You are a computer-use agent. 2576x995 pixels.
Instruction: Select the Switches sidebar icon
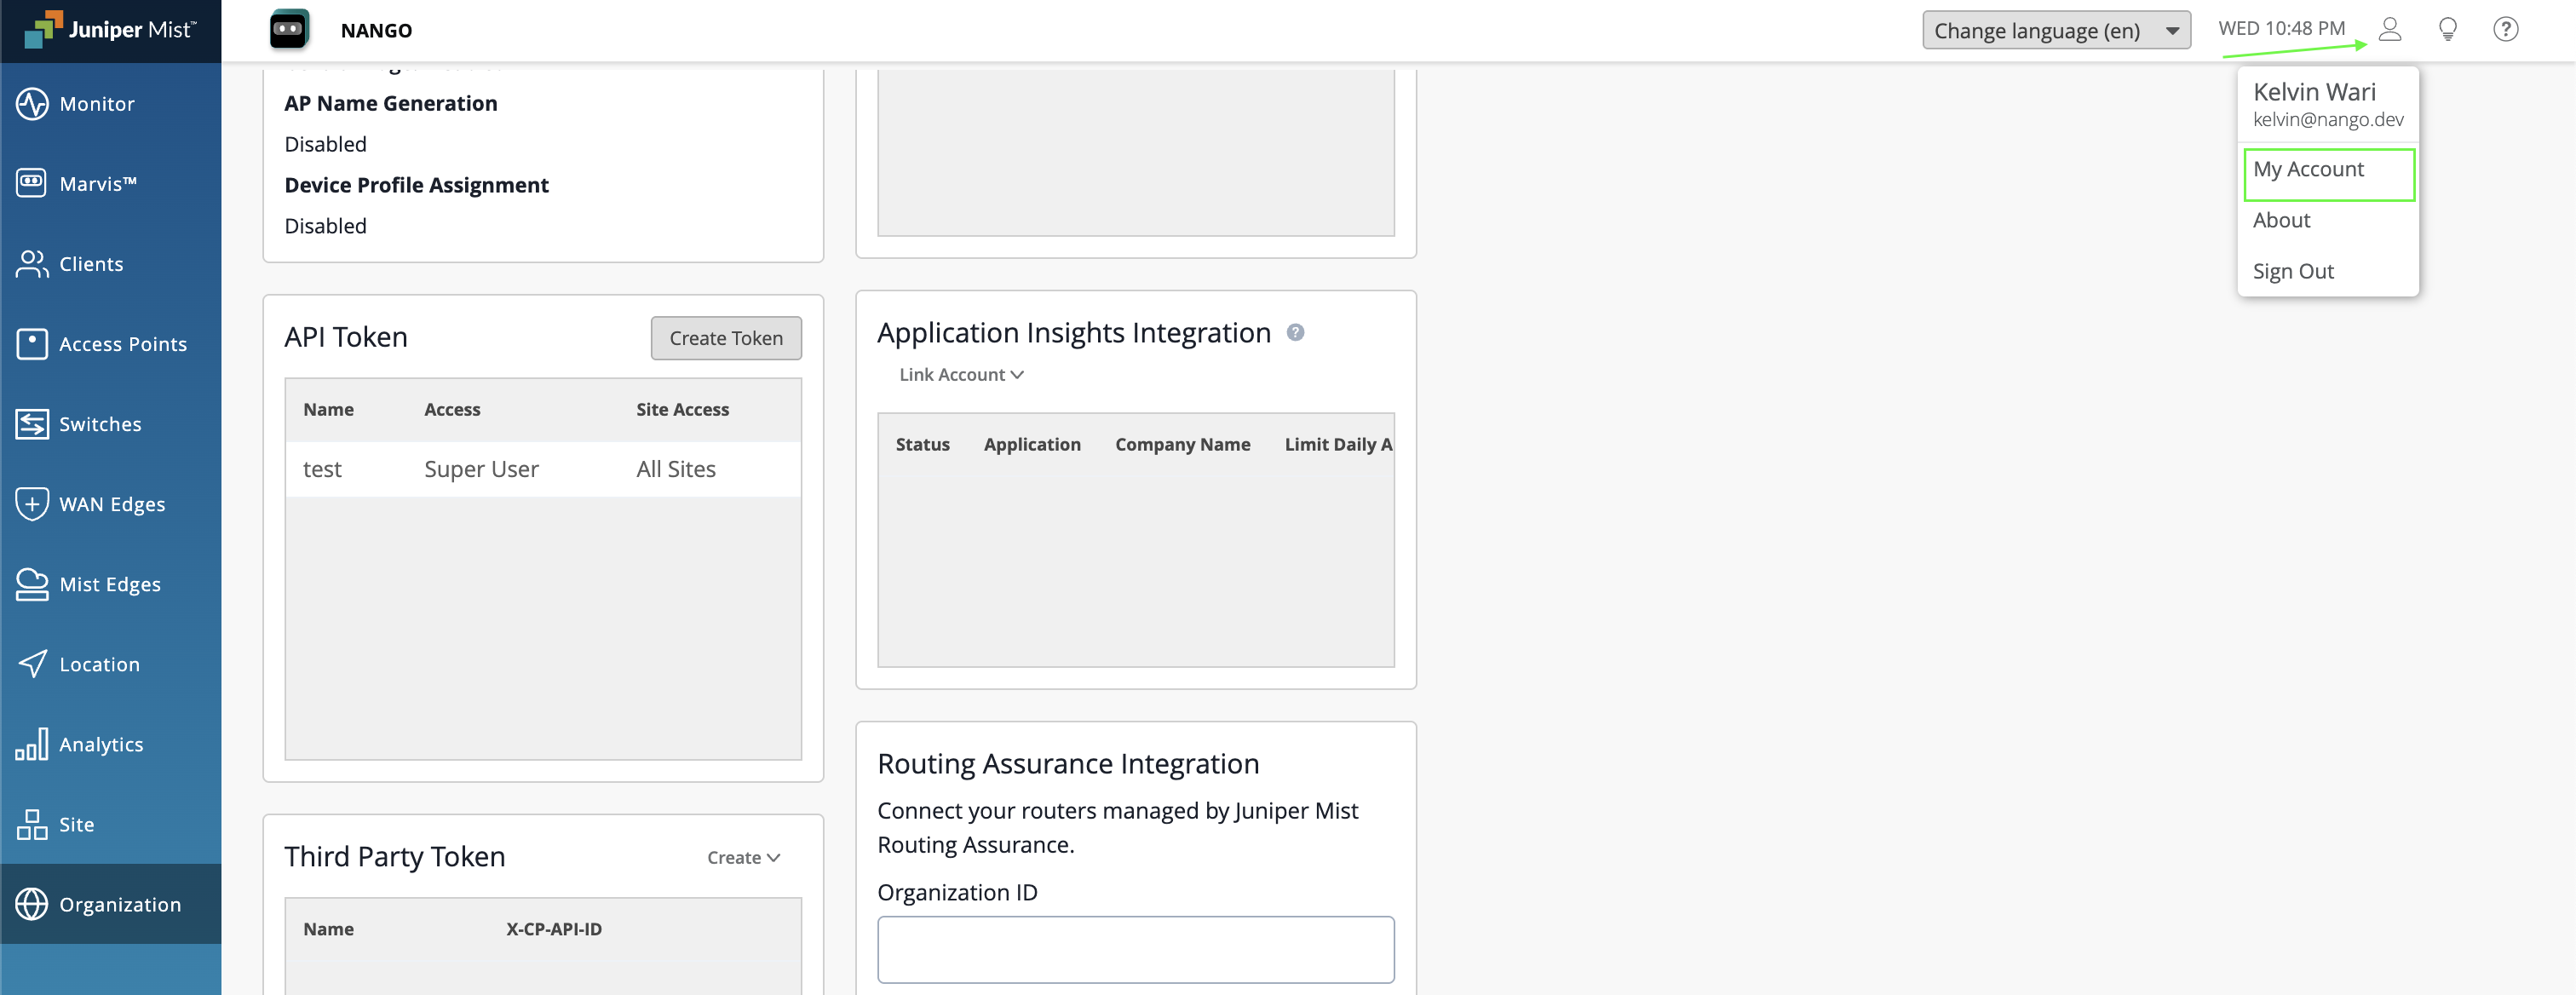click(x=32, y=424)
